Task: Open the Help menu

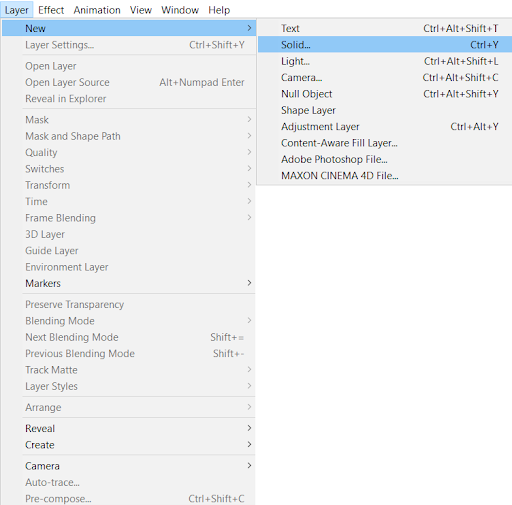Action: point(219,10)
